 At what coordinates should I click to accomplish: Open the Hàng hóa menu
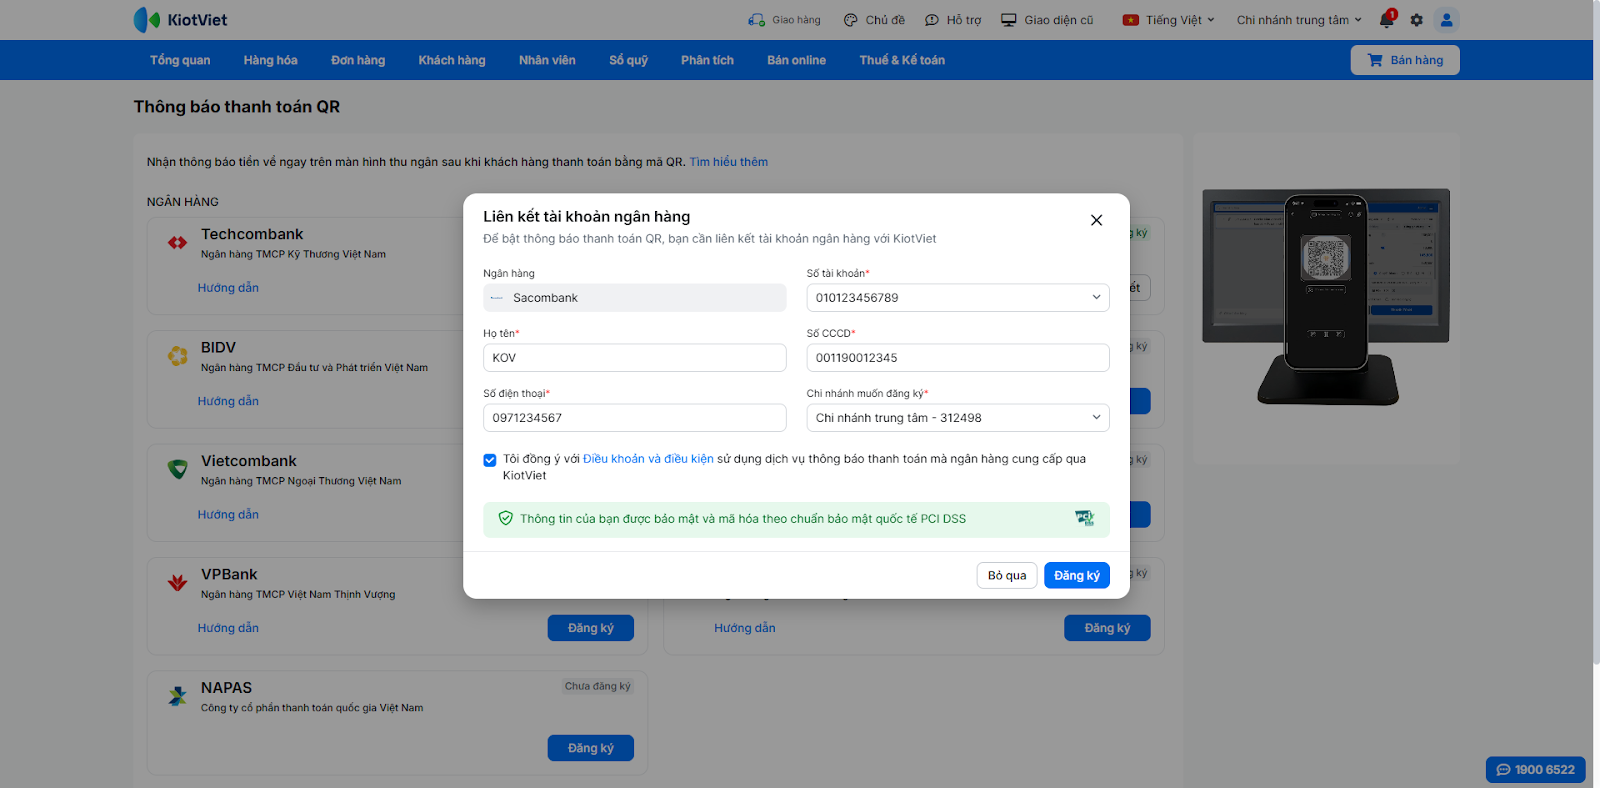[x=271, y=60]
